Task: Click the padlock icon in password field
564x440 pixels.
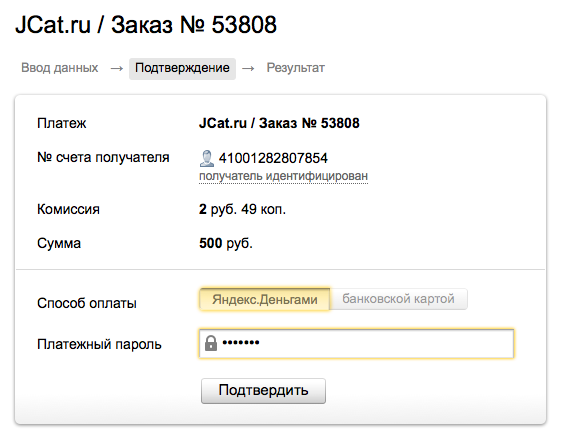Action: pyautogui.click(x=211, y=343)
